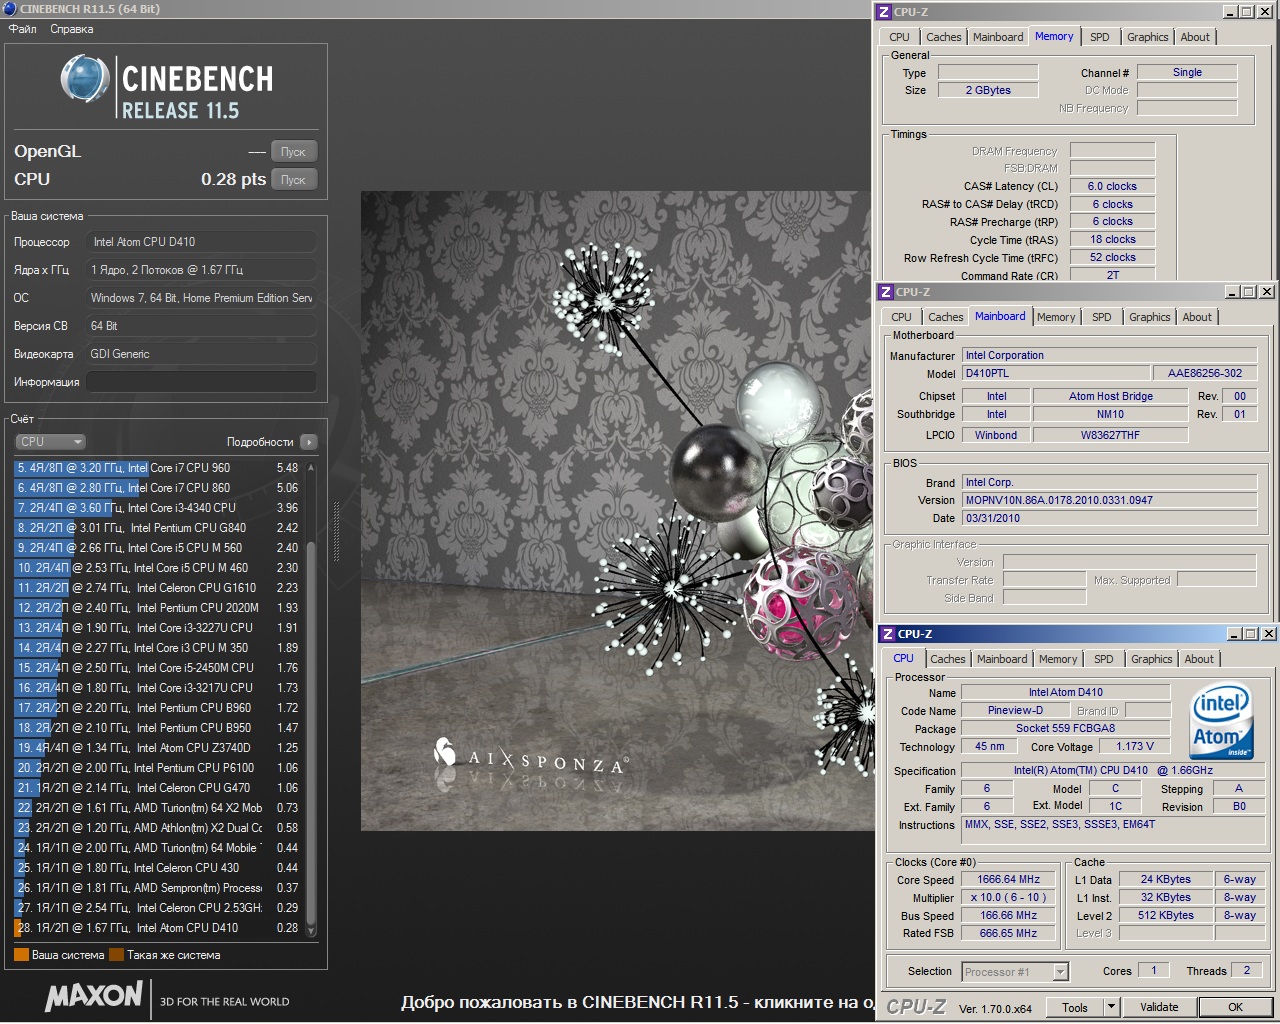Click the Validate button
Viewport: 1280px width, 1024px height.
point(1159,1007)
